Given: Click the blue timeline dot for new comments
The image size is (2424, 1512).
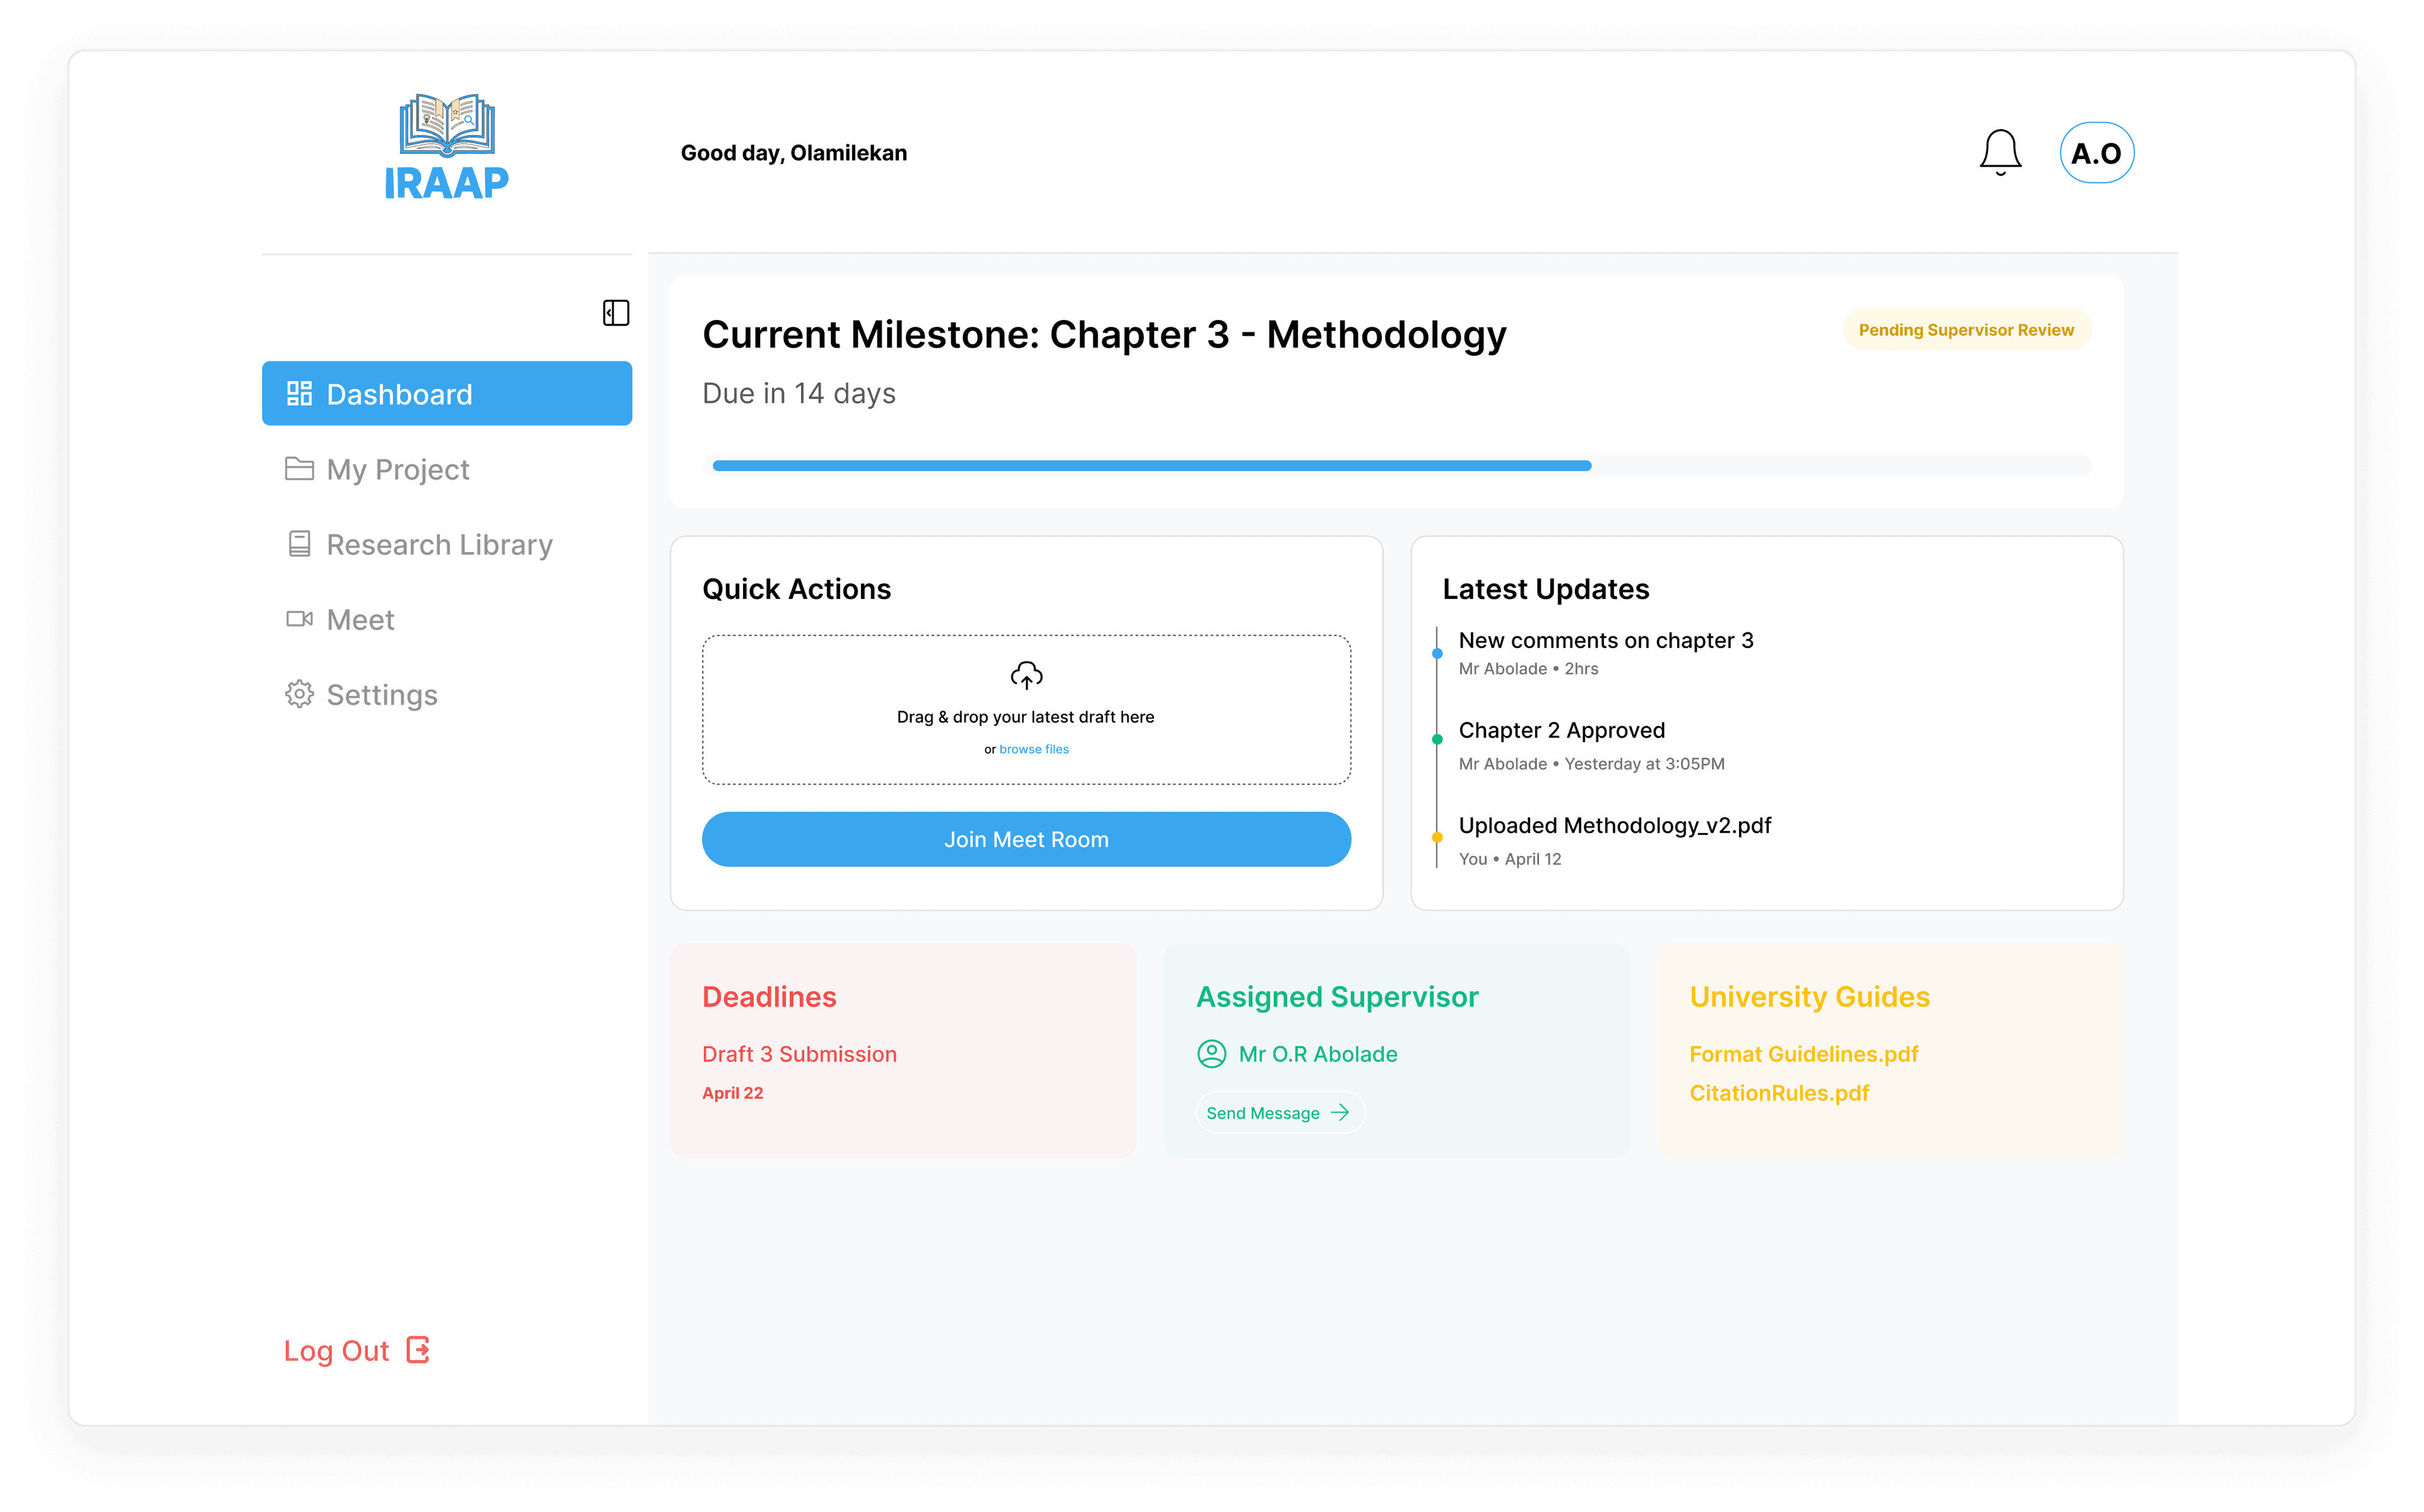Looking at the screenshot, I should [1437, 653].
